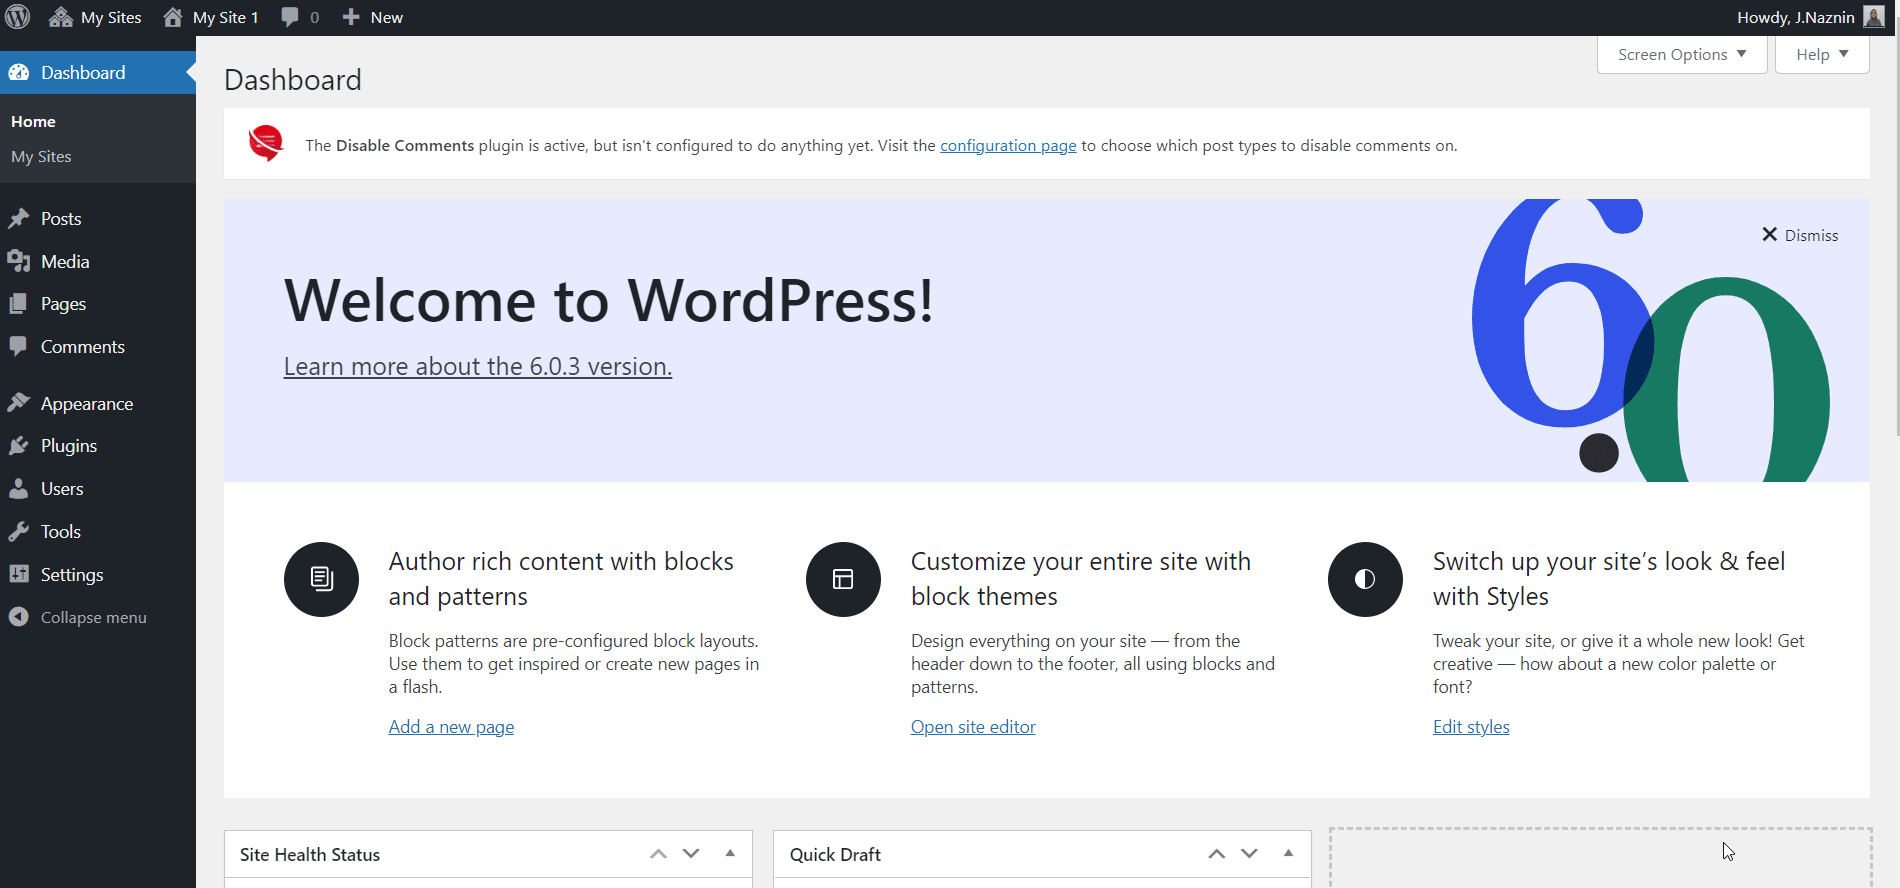
Task: Expand the Screen Options dropdown
Action: 1682,54
